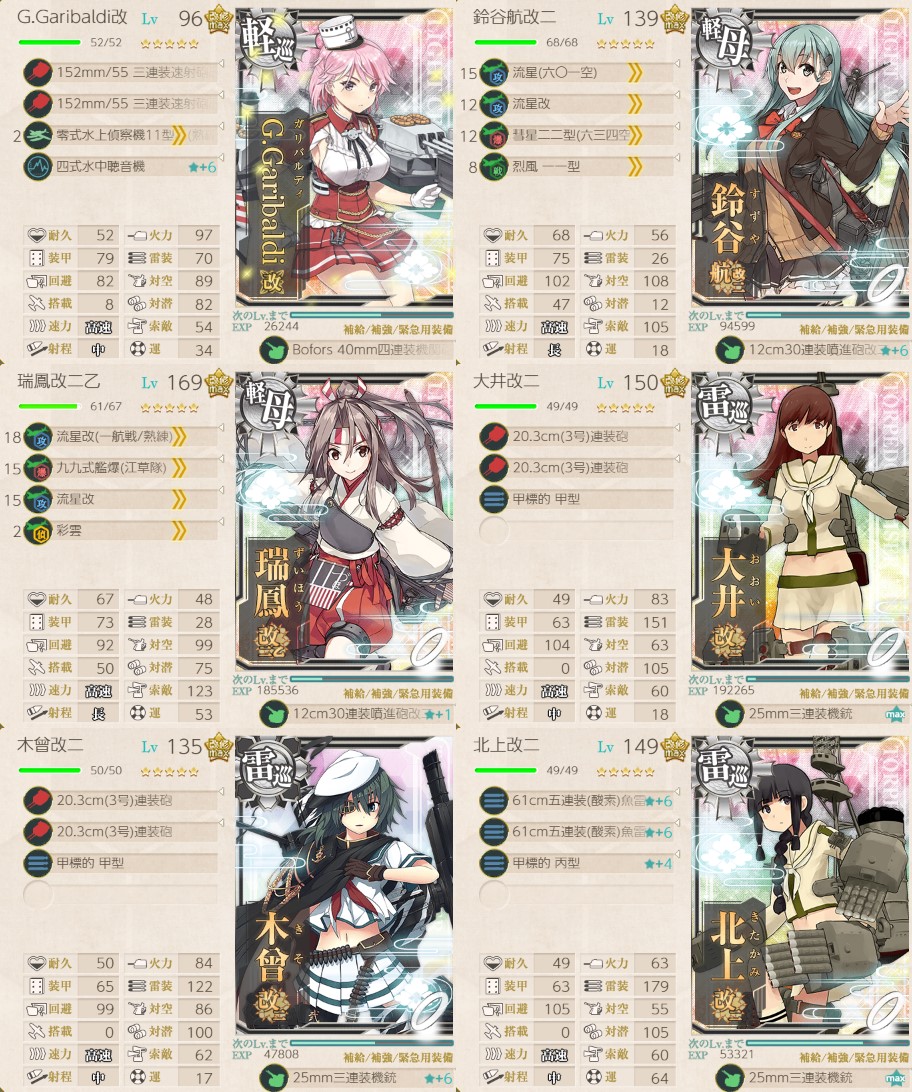Viewport: 912px width, 1092px height.
Task: Click the empty fourth slot circle of 北上改二
Action: (x=494, y=894)
